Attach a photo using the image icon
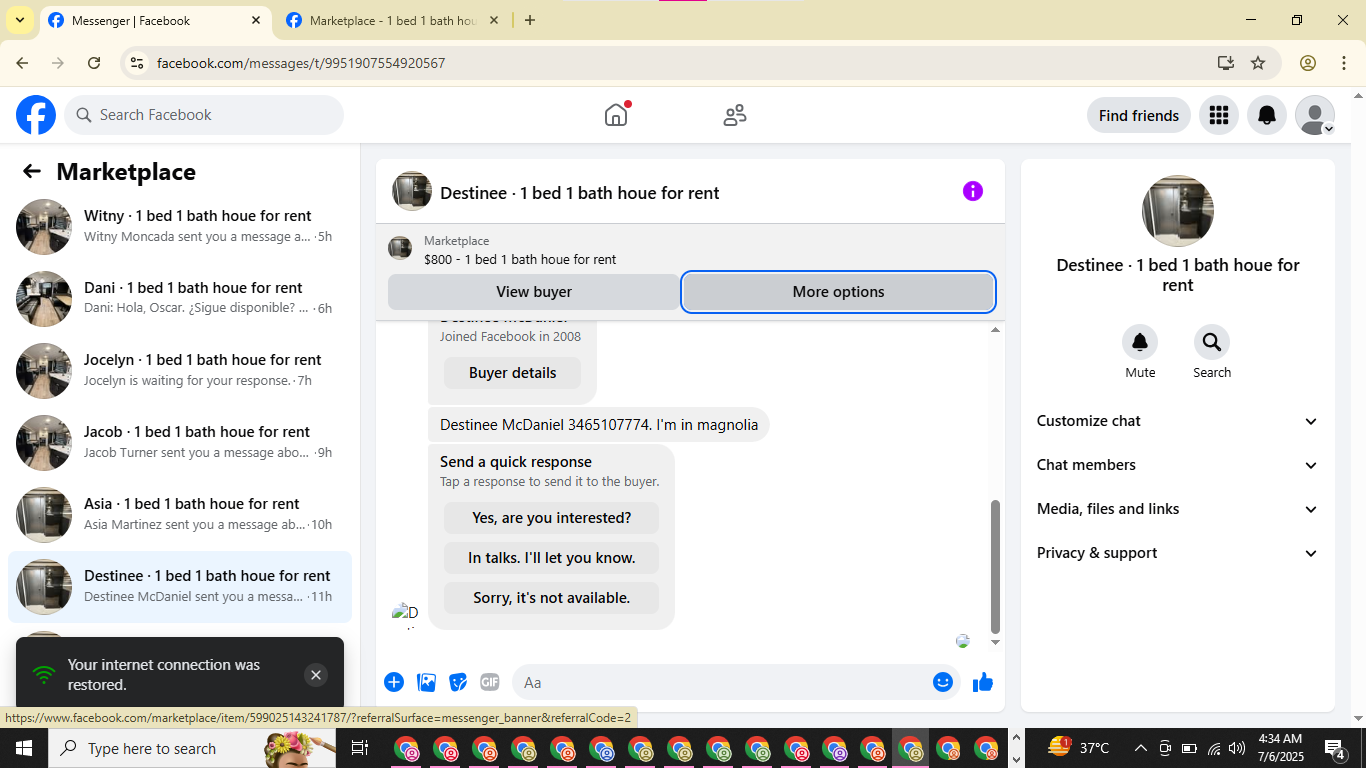The image size is (1366, 768). (x=427, y=682)
